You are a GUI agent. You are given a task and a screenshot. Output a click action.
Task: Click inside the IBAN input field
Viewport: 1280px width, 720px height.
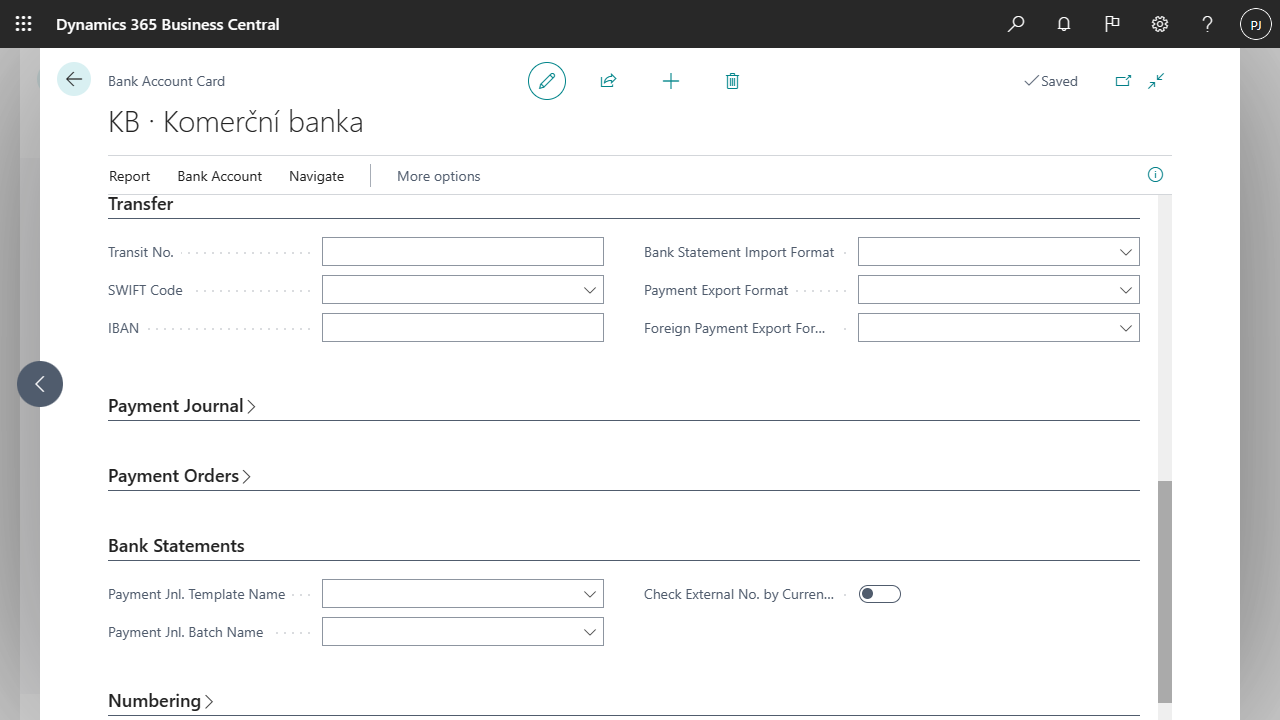[462, 327]
